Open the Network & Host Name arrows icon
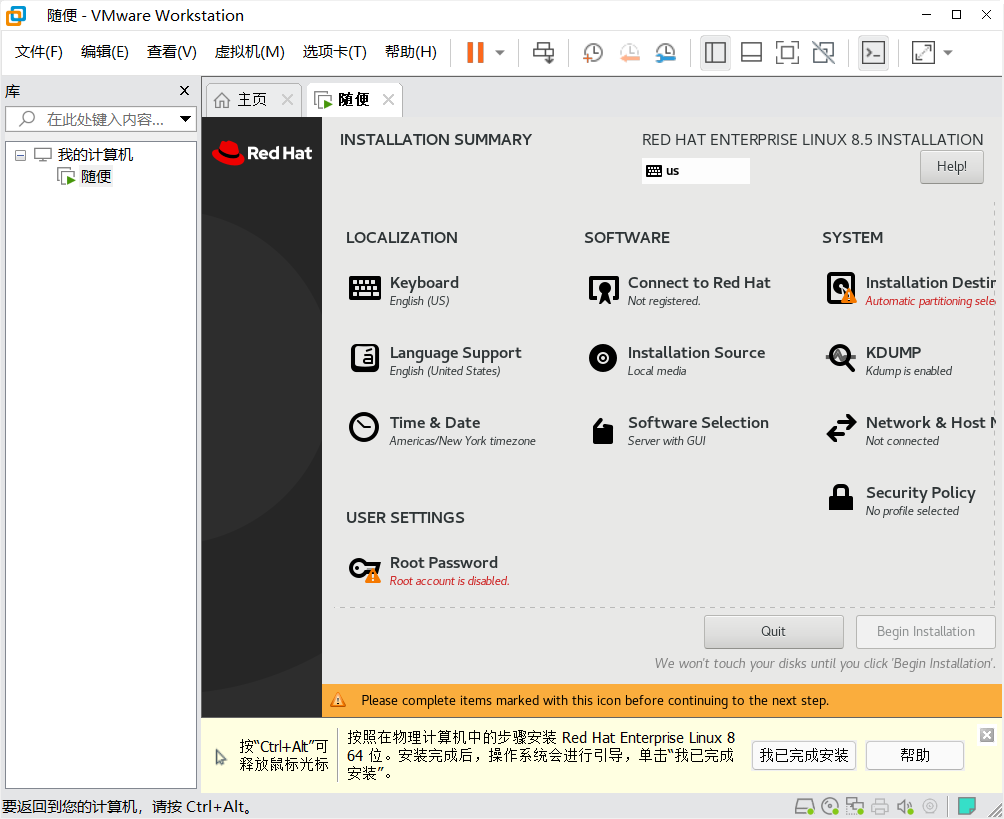Viewport: 1004px width, 819px height. coord(841,428)
